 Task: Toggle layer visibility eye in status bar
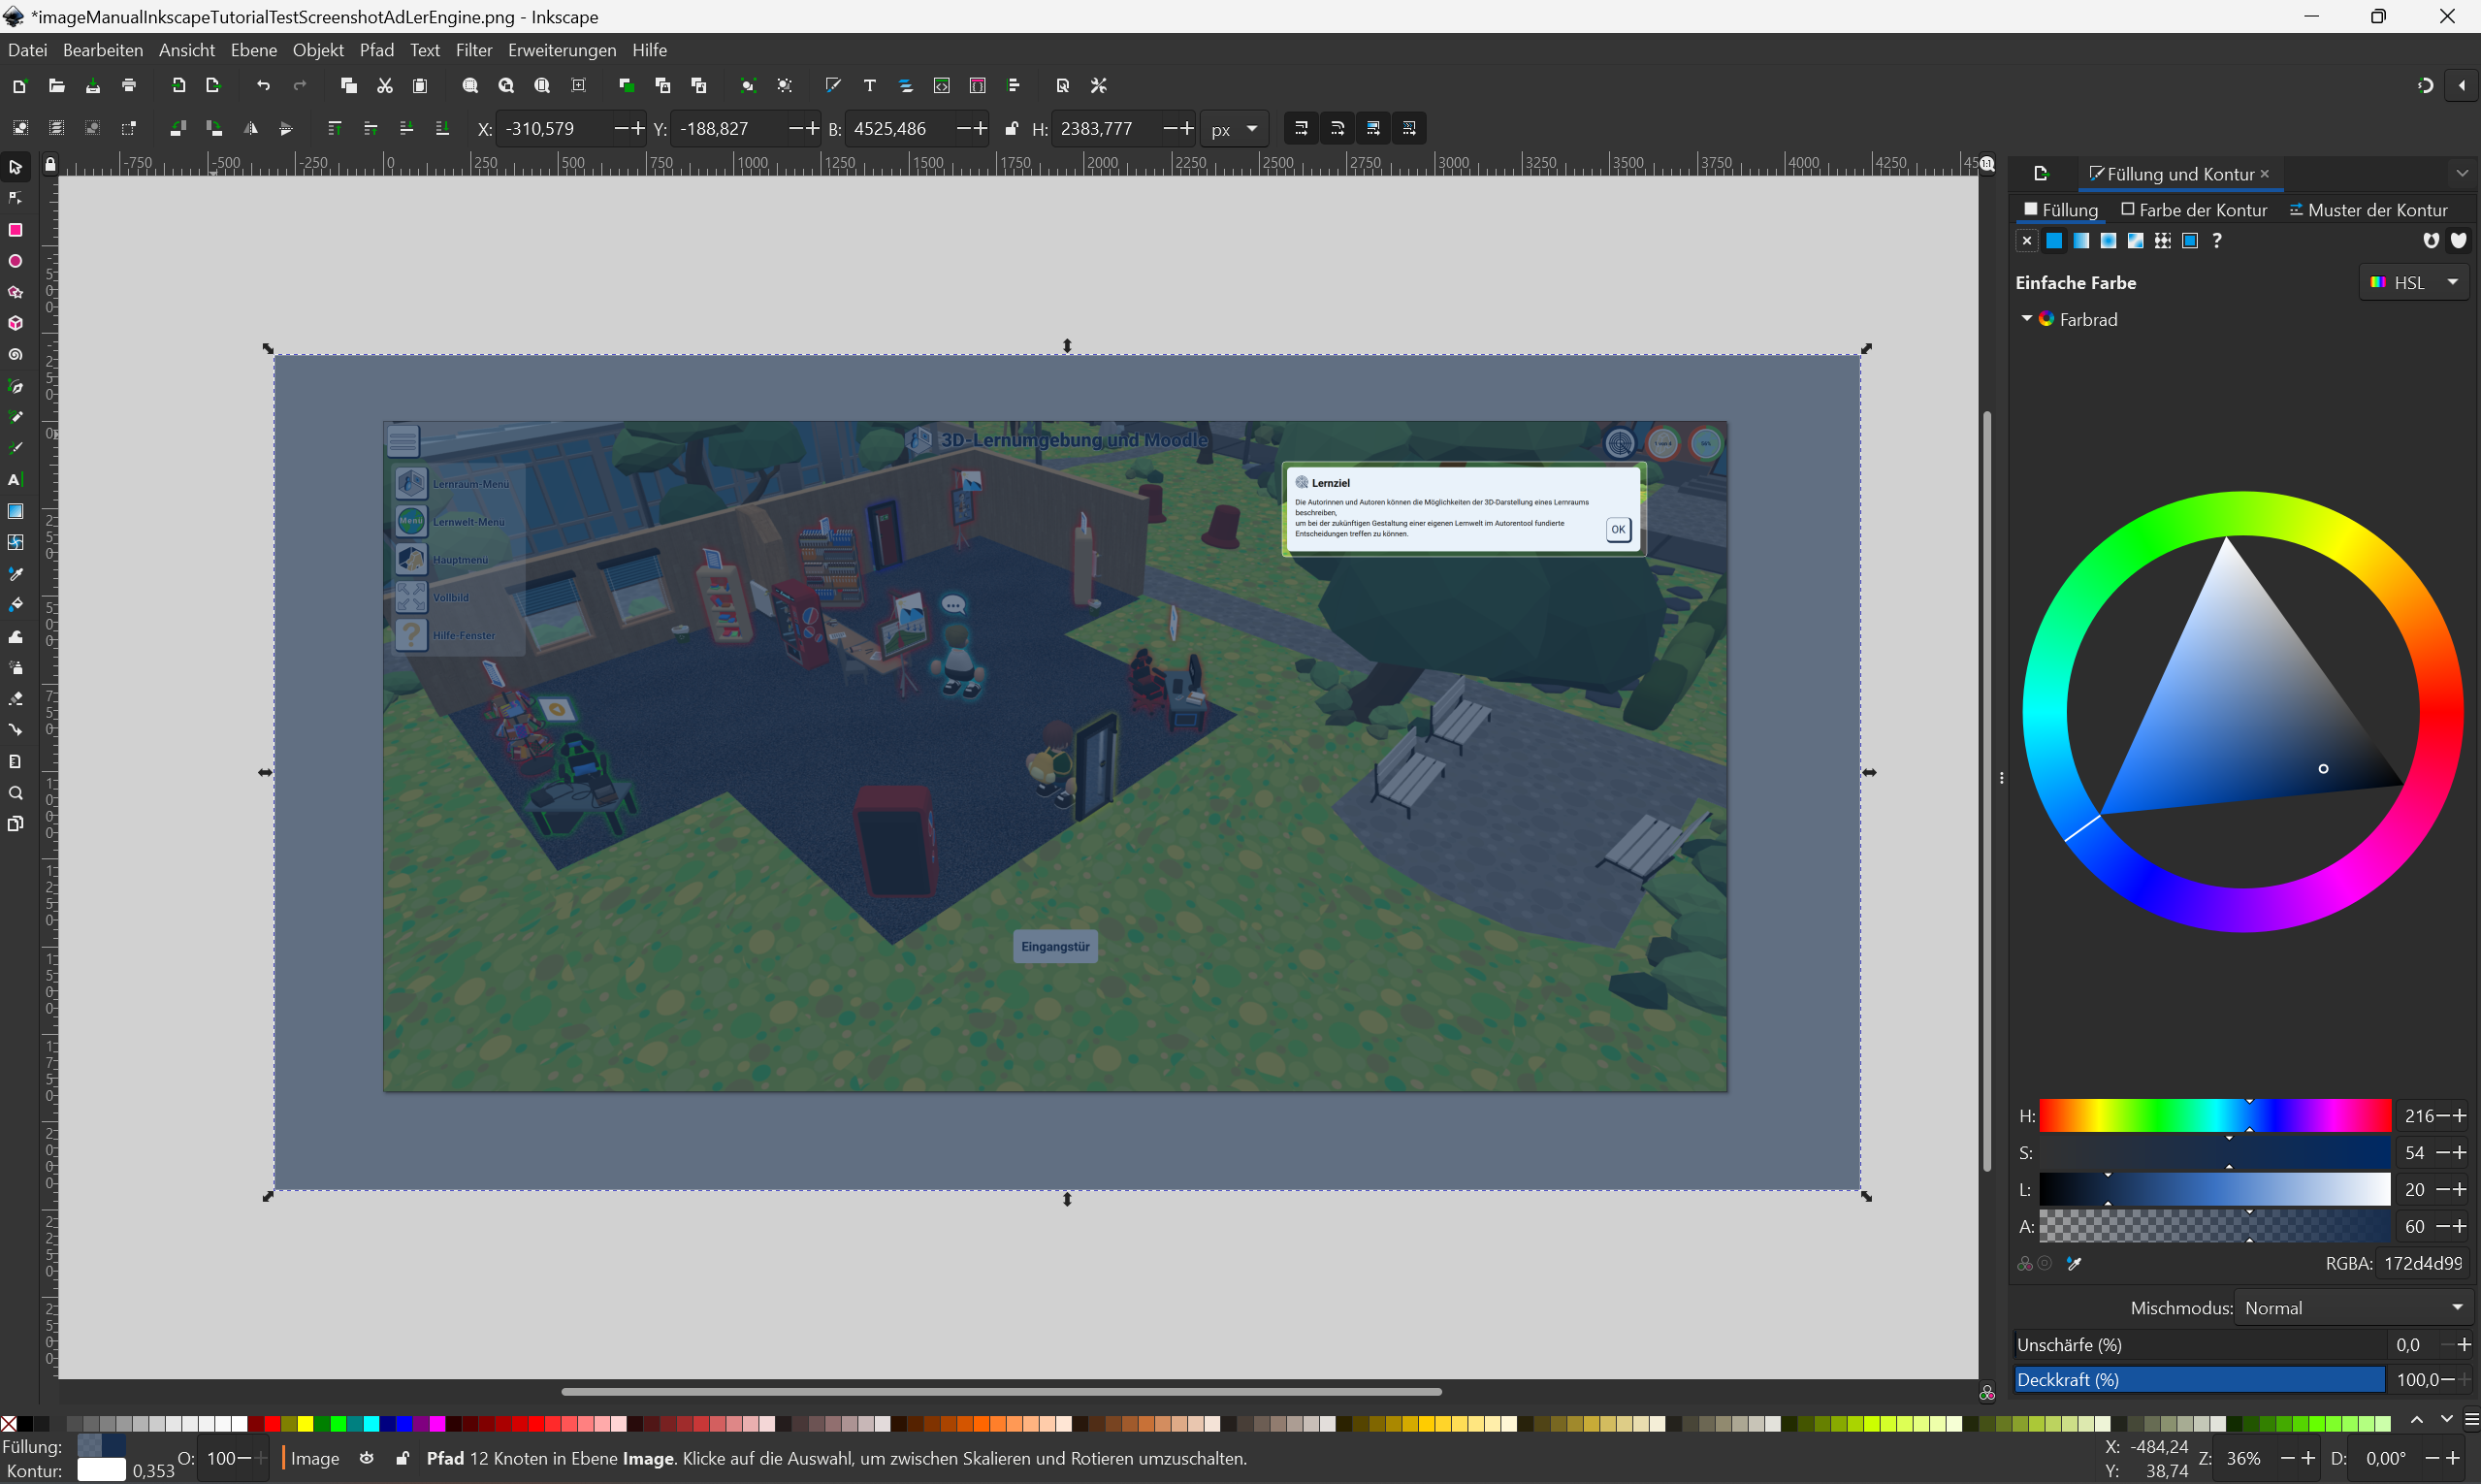tap(367, 1458)
